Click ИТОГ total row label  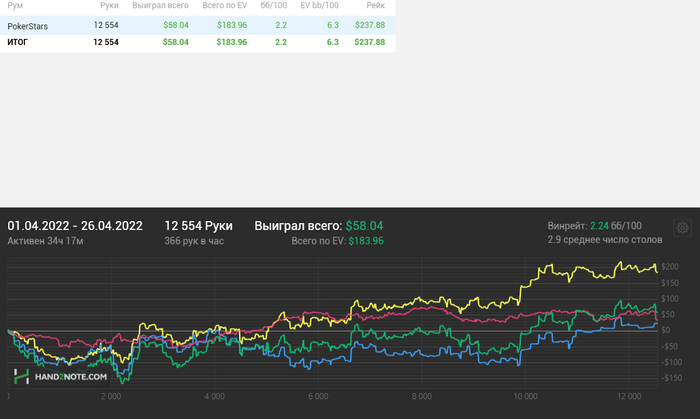pos(17,42)
